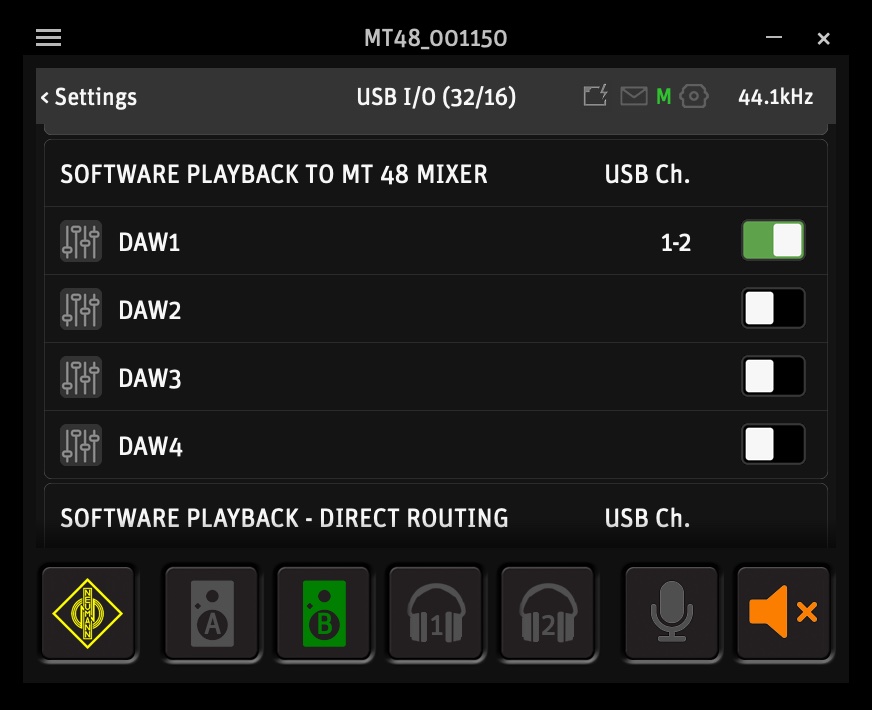Click the DAW4 channel label
872x710 pixels.
pos(150,446)
